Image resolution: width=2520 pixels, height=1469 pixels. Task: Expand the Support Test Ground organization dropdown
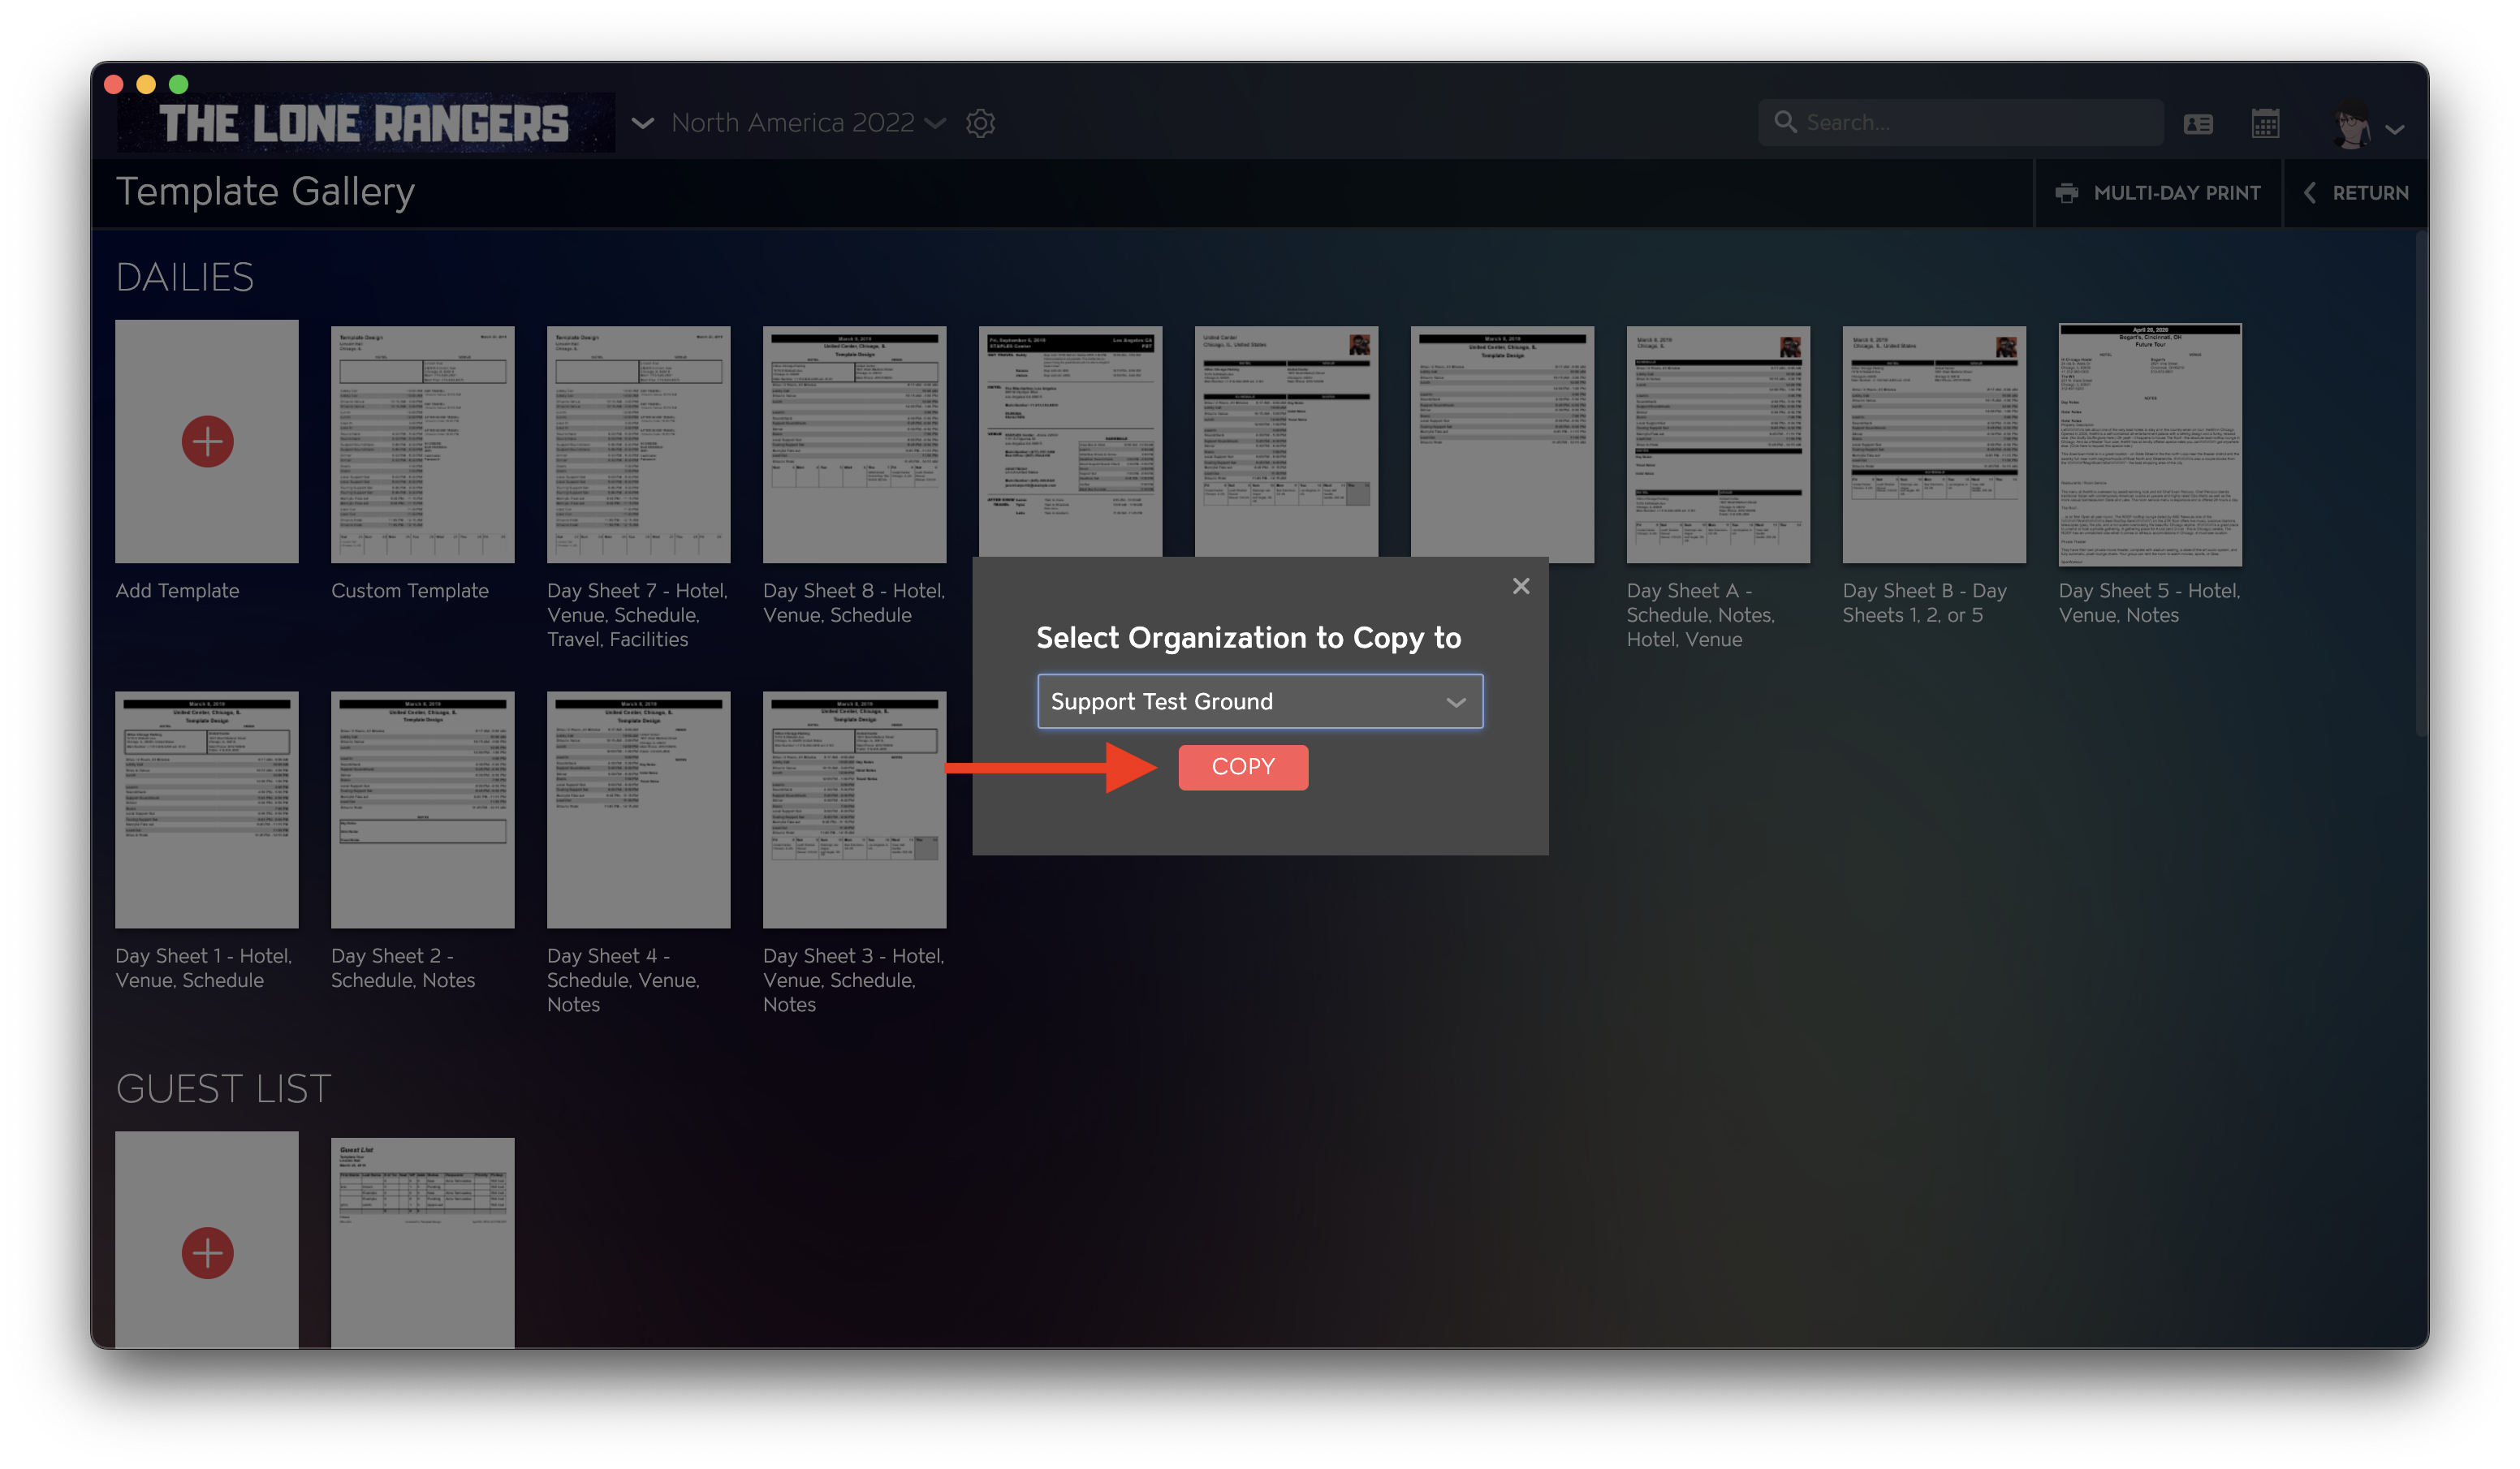[x=1260, y=701]
